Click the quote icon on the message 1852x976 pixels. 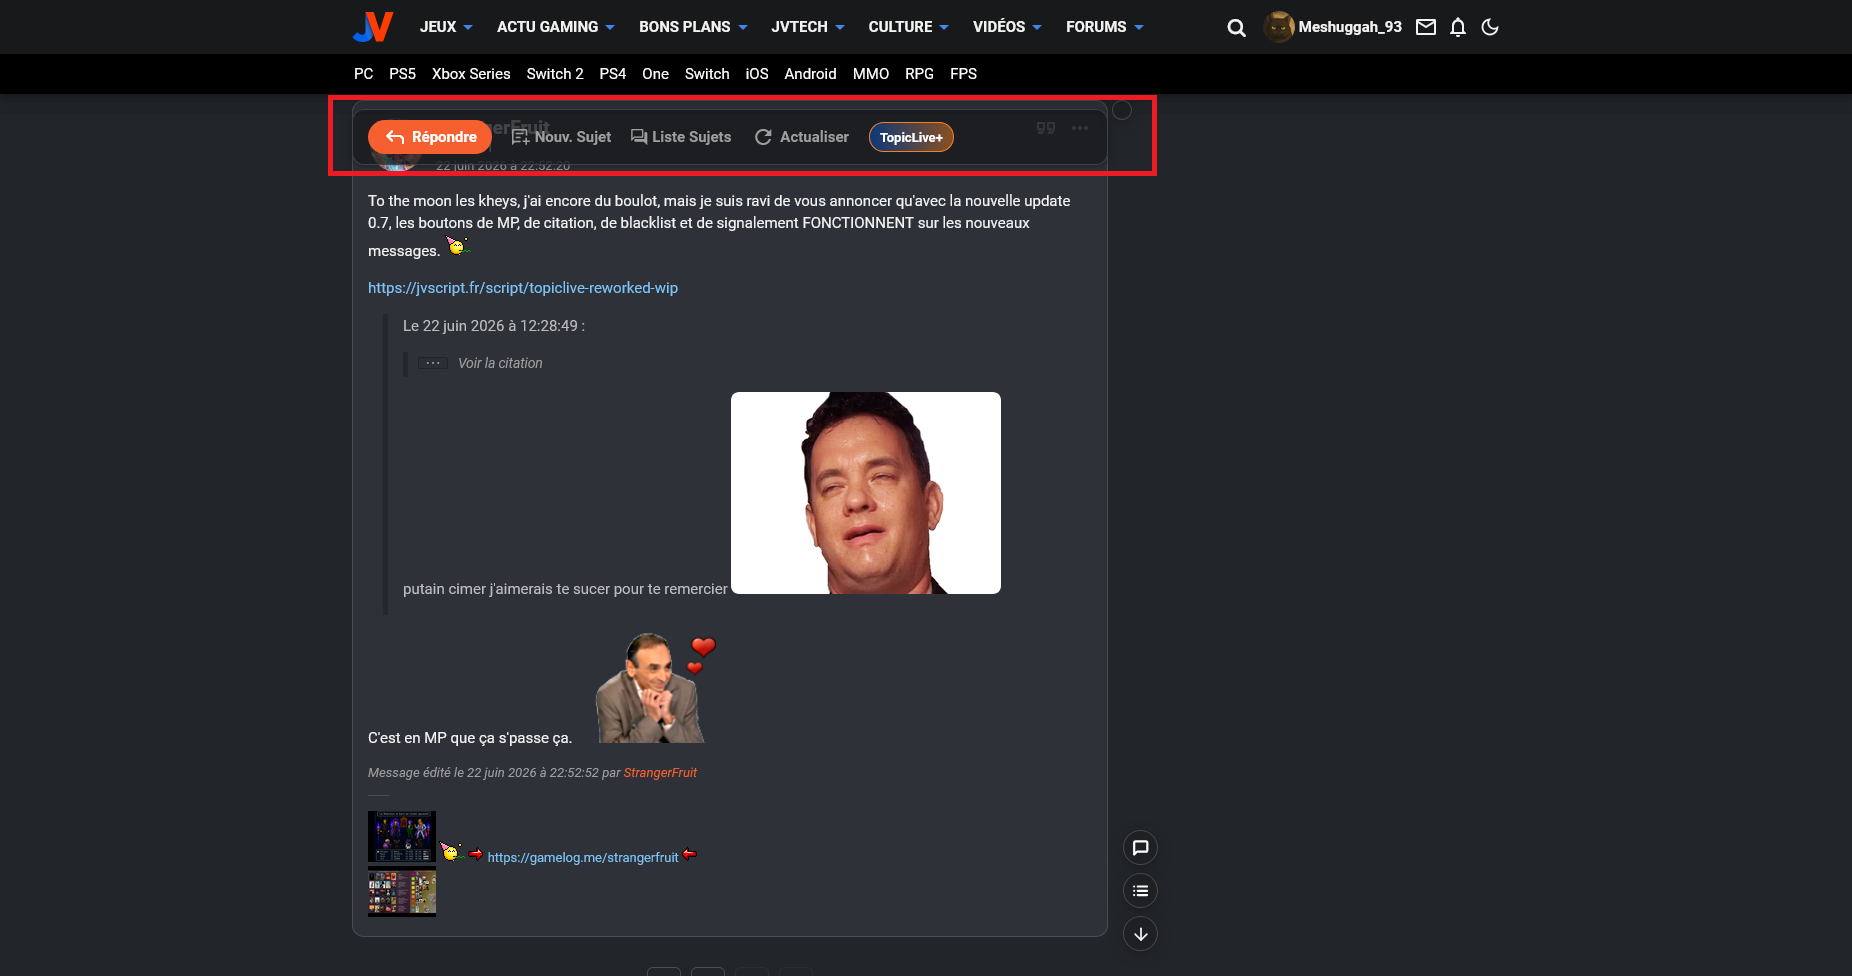click(x=1046, y=128)
